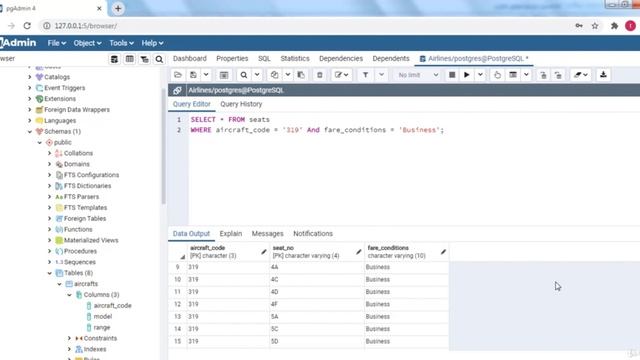Select the model column tree item

(x=102, y=316)
